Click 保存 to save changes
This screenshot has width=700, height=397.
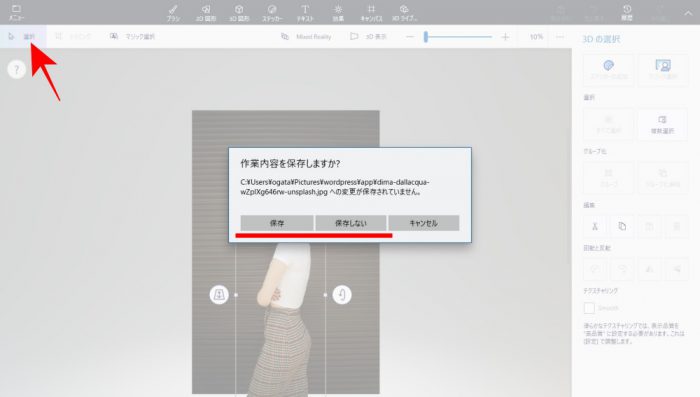coord(277,223)
